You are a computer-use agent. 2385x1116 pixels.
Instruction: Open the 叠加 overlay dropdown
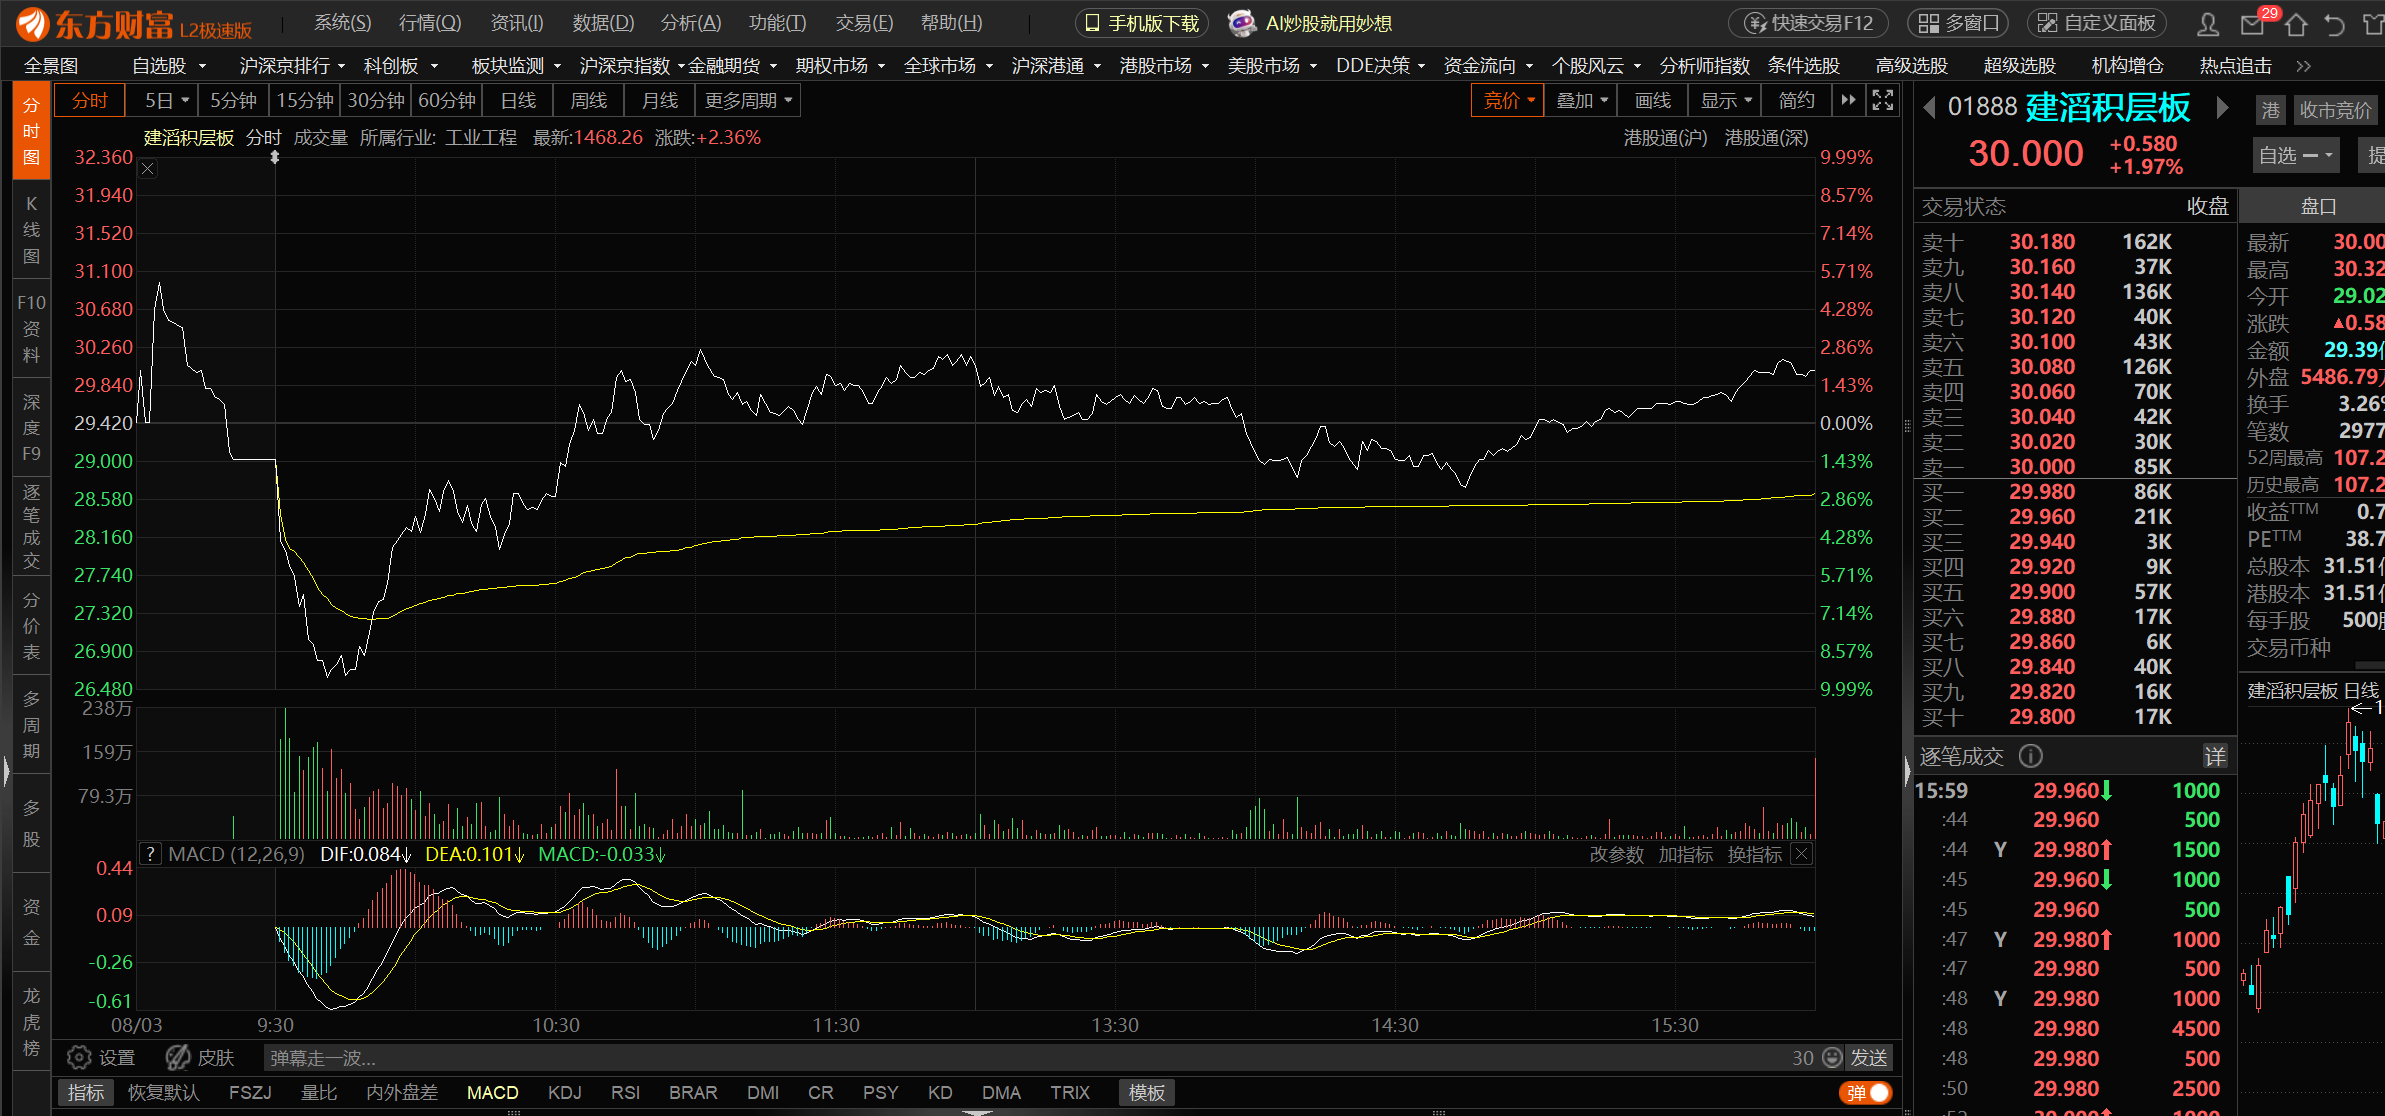[x=1582, y=100]
